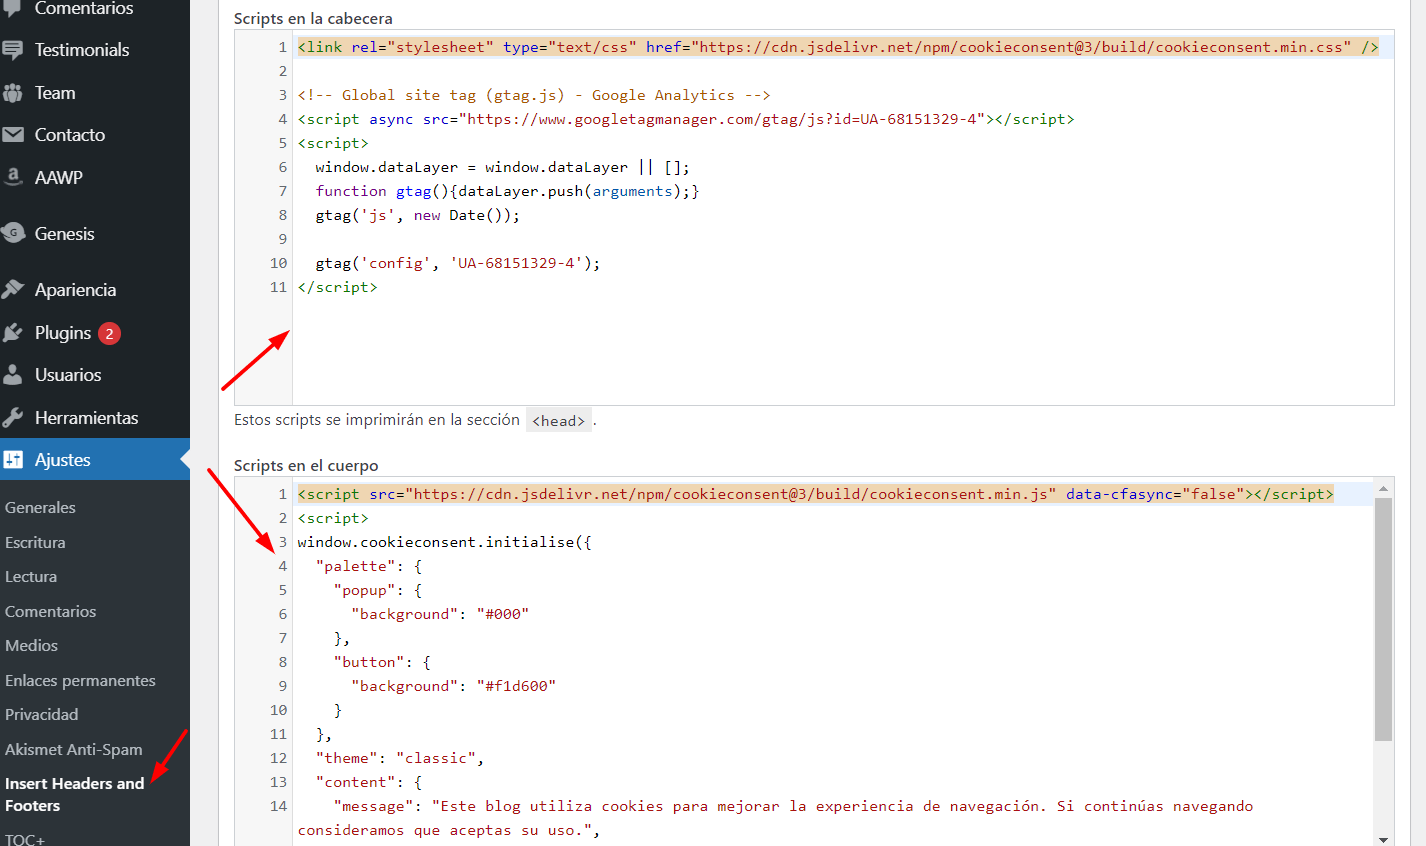Click the "theme": "classic" line
This screenshot has width=1426, height=846.
(x=400, y=758)
